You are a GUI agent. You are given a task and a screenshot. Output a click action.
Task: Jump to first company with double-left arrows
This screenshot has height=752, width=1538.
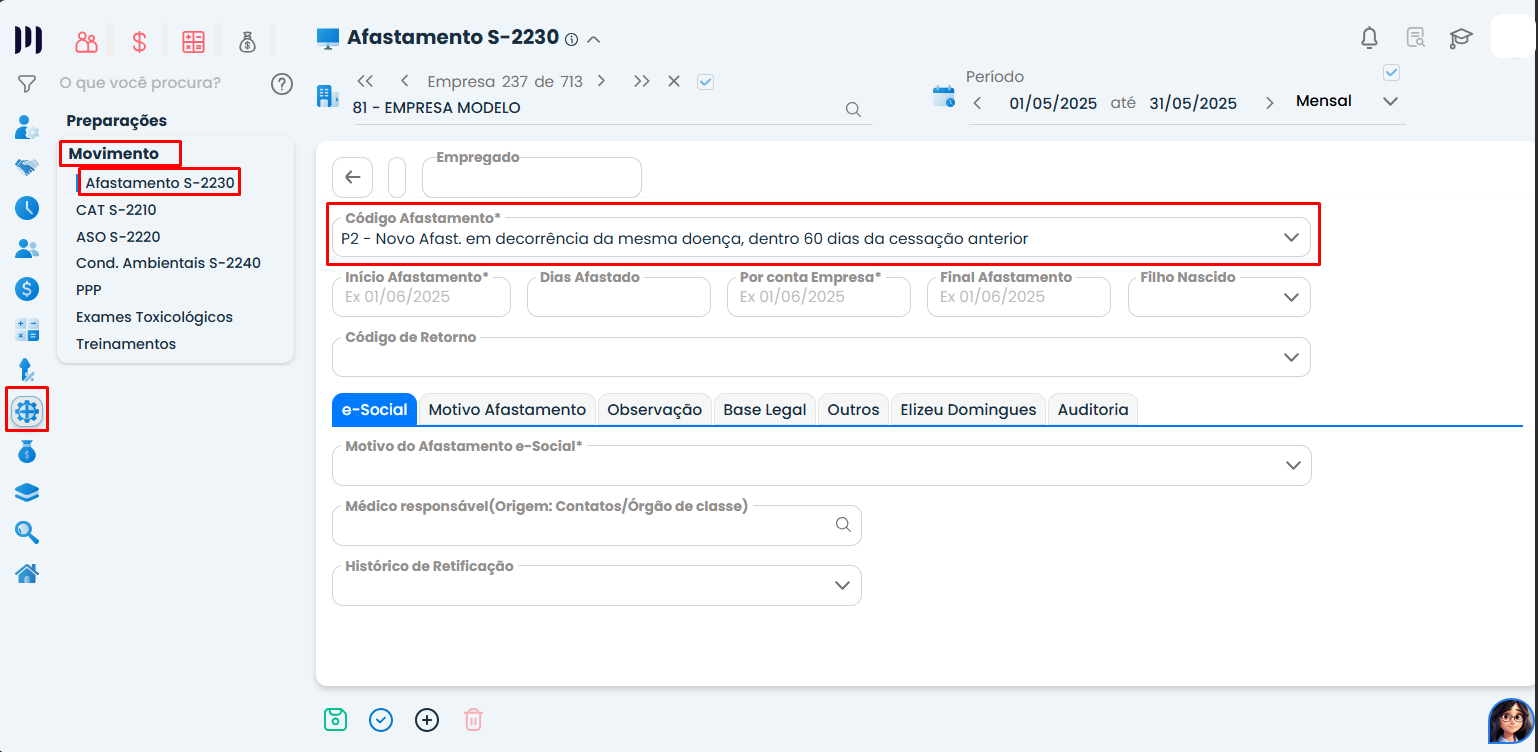365,81
